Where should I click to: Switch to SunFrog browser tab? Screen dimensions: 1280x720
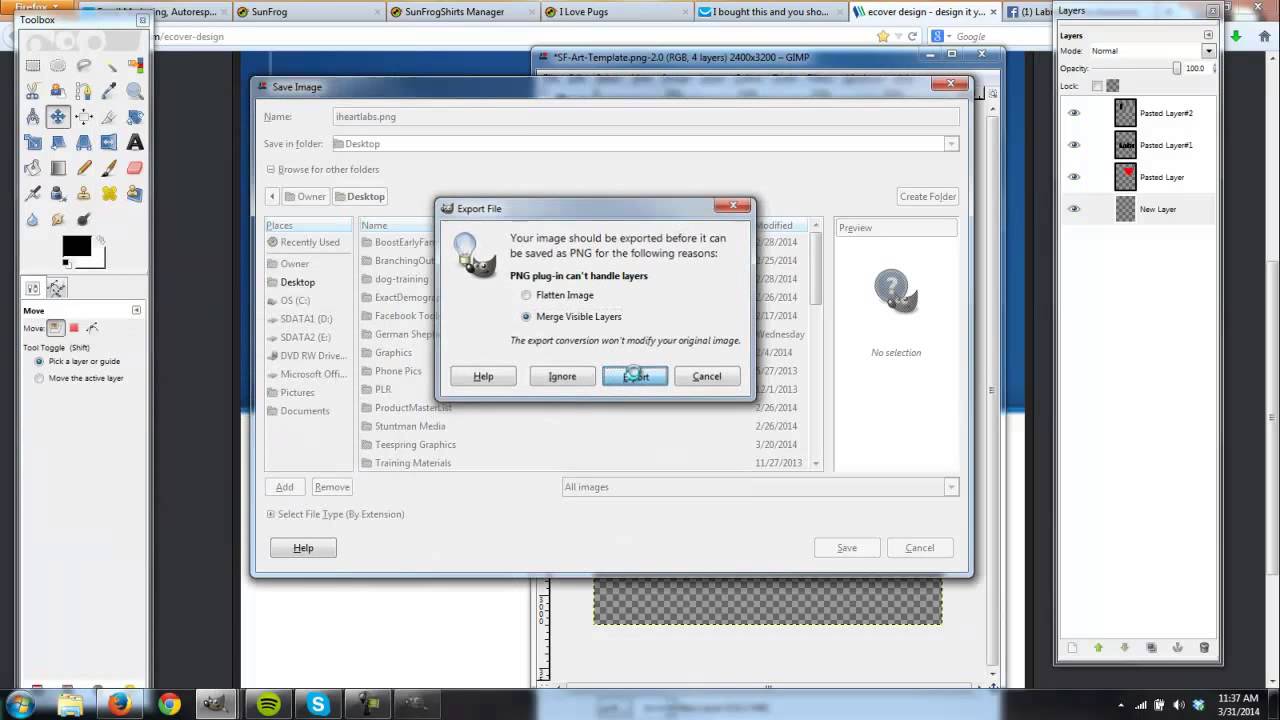tap(307, 12)
